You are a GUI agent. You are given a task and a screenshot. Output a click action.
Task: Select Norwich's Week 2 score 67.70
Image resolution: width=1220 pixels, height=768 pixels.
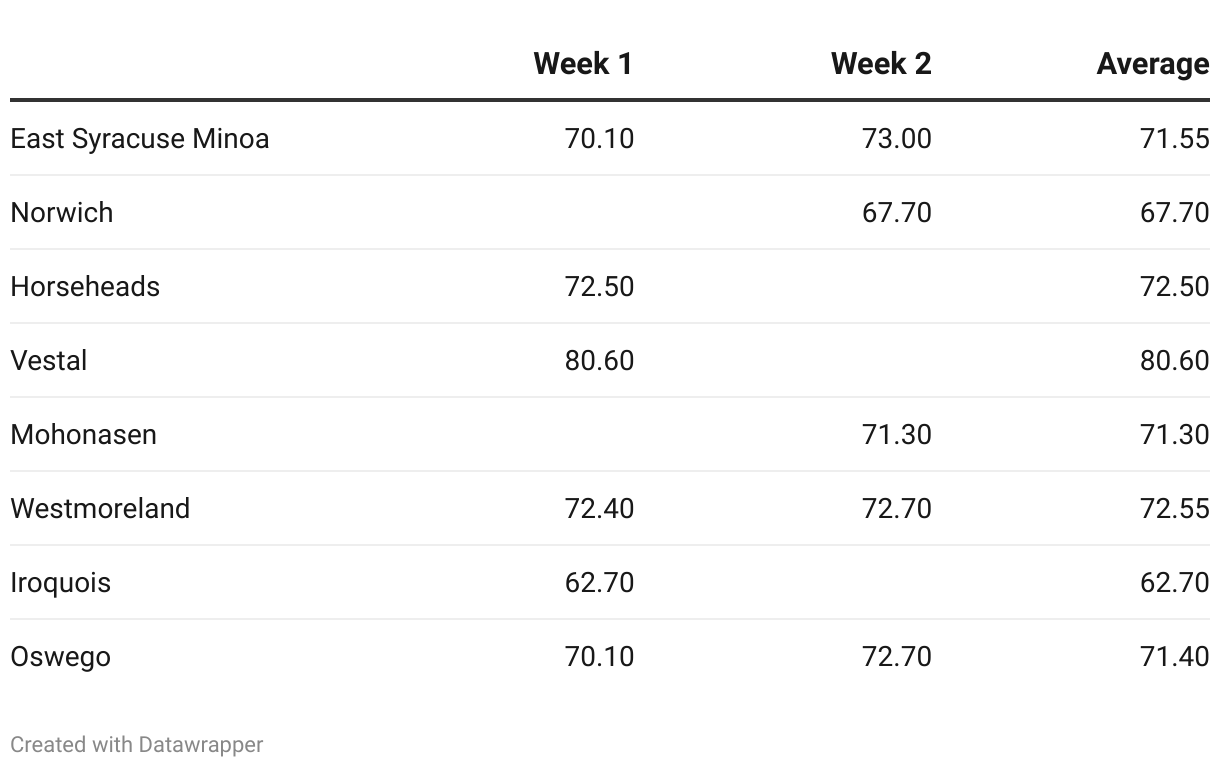[896, 212]
